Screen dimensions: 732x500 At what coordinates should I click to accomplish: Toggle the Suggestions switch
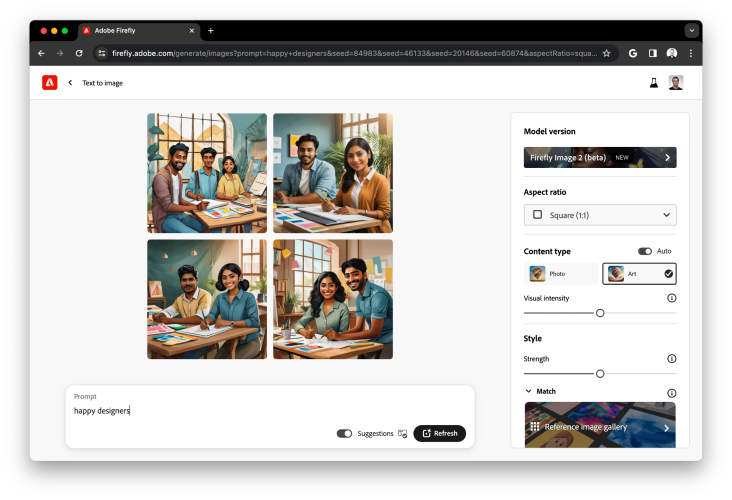pos(345,434)
